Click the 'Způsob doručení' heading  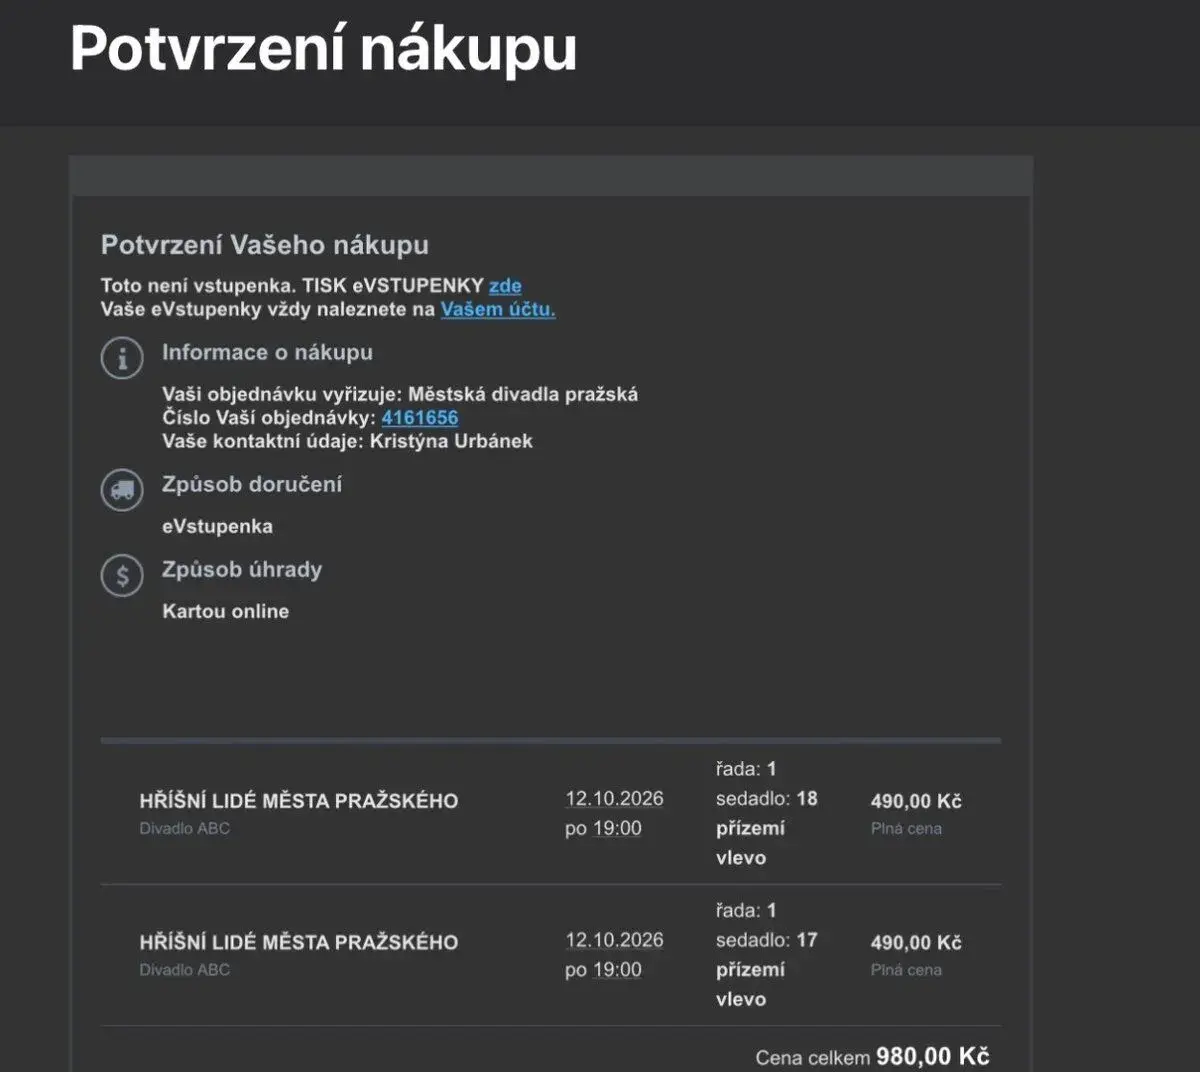[252, 484]
